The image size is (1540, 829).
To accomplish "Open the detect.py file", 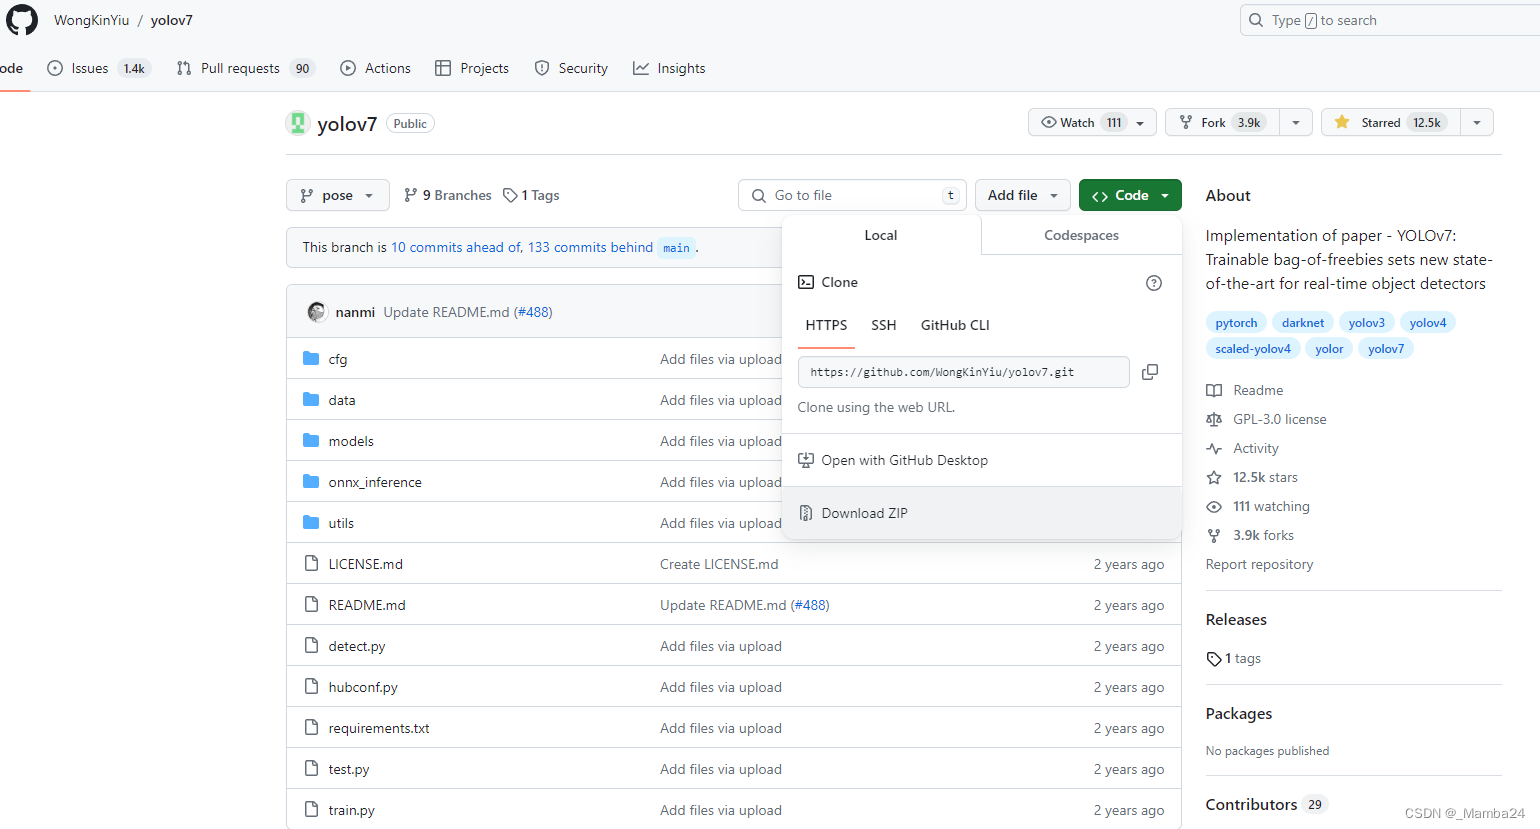I will pos(357,646).
